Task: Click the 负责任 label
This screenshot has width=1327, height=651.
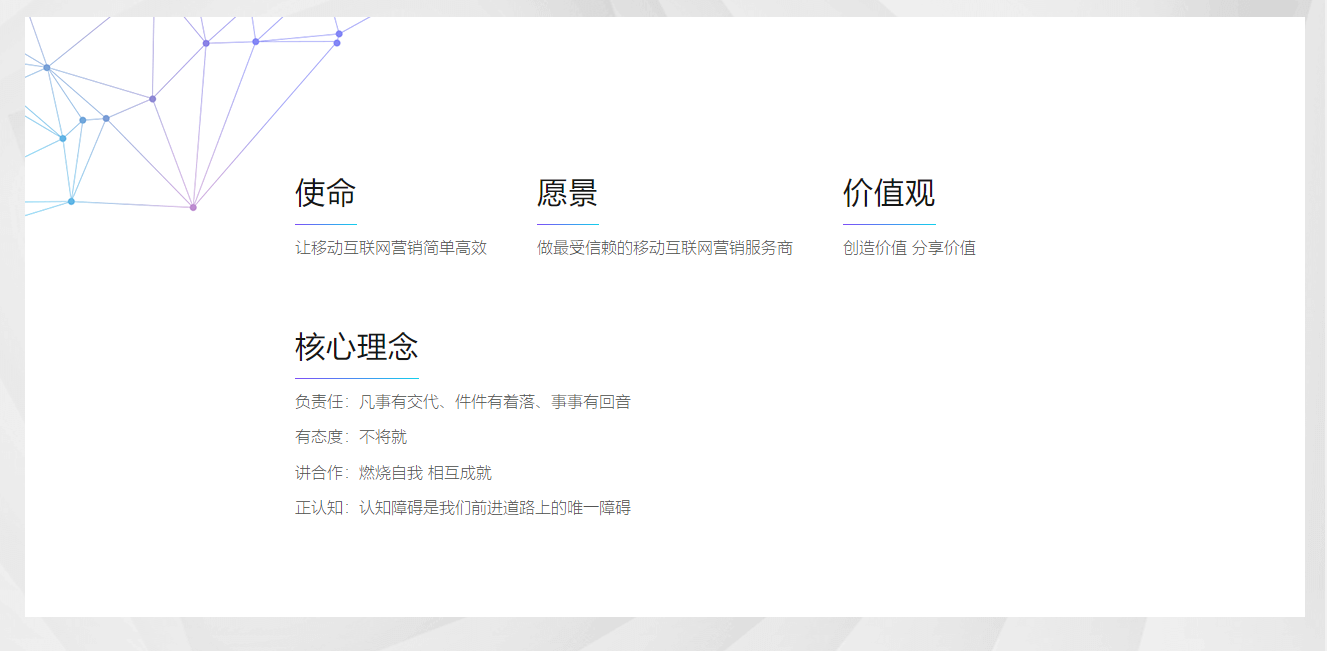Action: coord(319,402)
